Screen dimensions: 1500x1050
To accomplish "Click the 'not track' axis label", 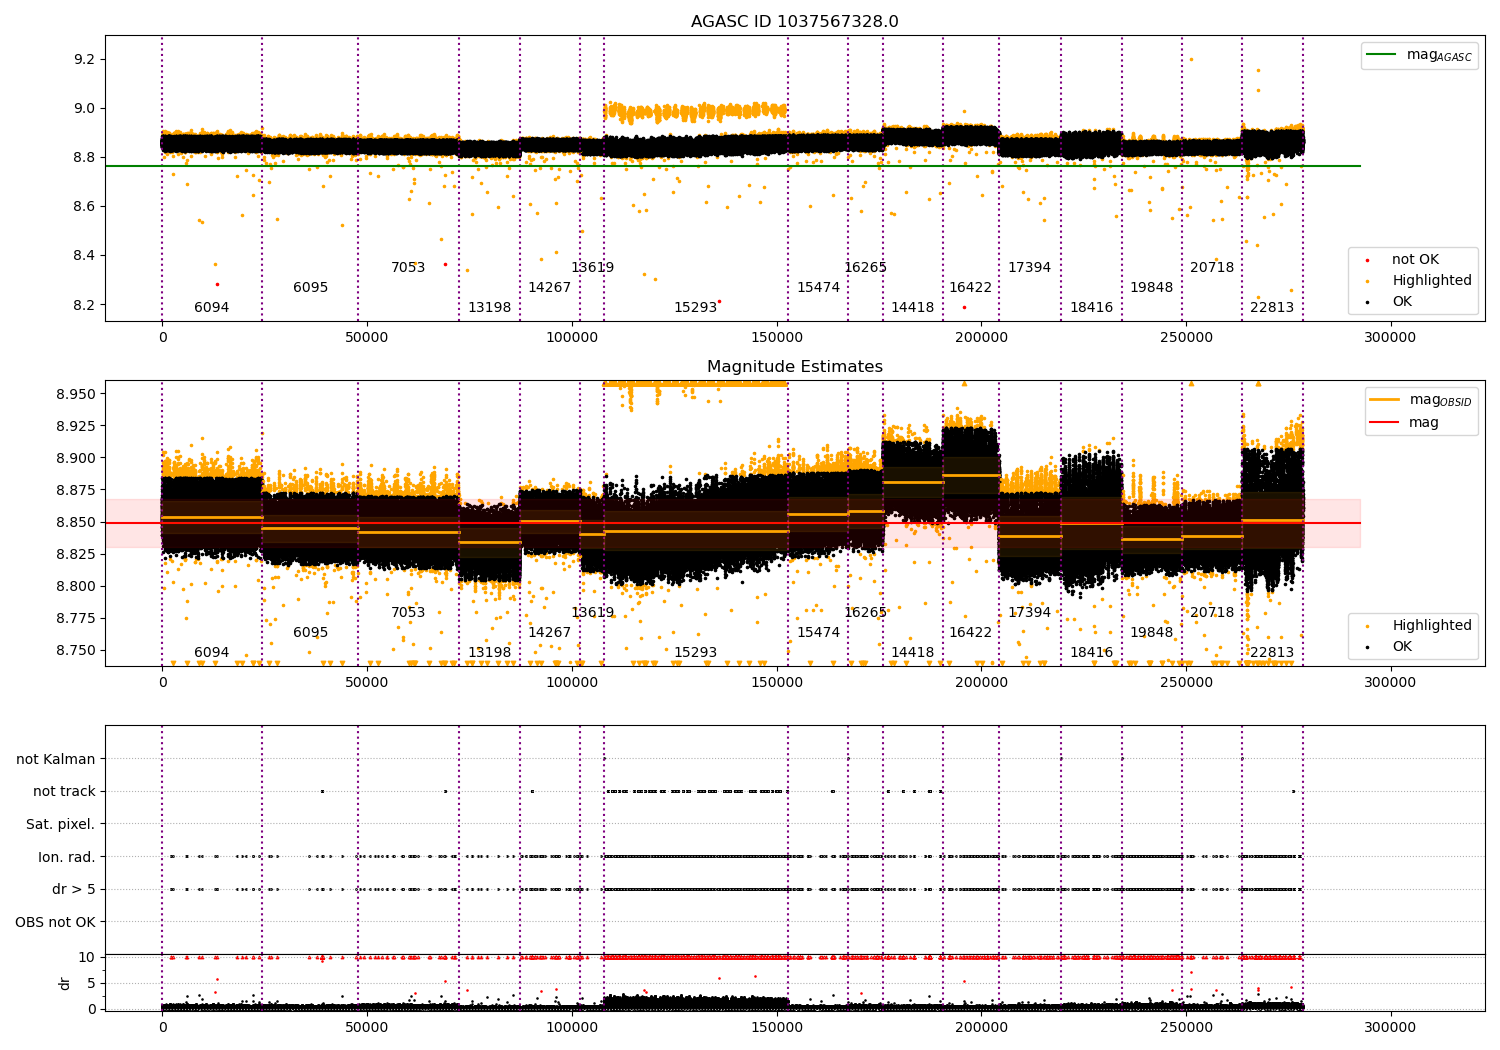I will tap(64, 792).
